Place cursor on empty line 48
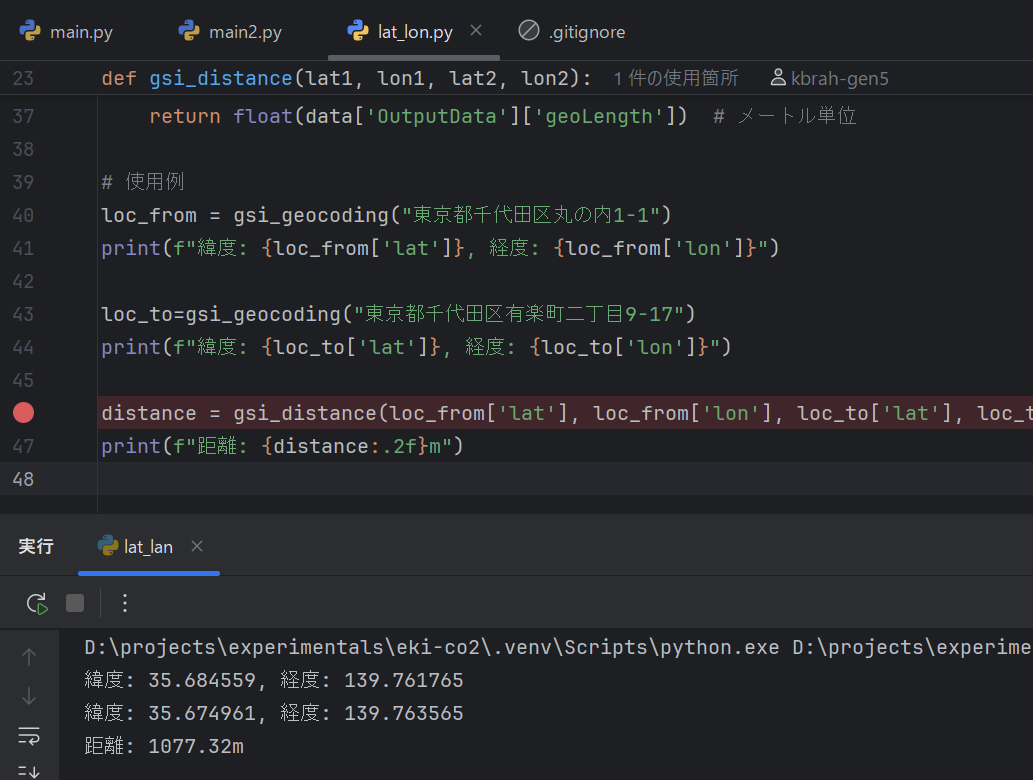Image resolution: width=1033 pixels, height=780 pixels. 565,479
